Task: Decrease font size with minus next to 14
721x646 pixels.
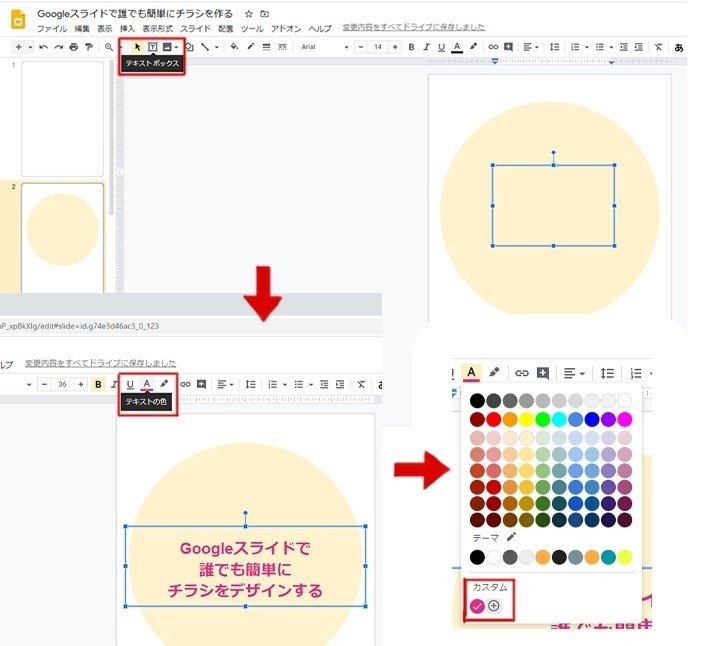Action: pyautogui.click(x=361, y=47)
